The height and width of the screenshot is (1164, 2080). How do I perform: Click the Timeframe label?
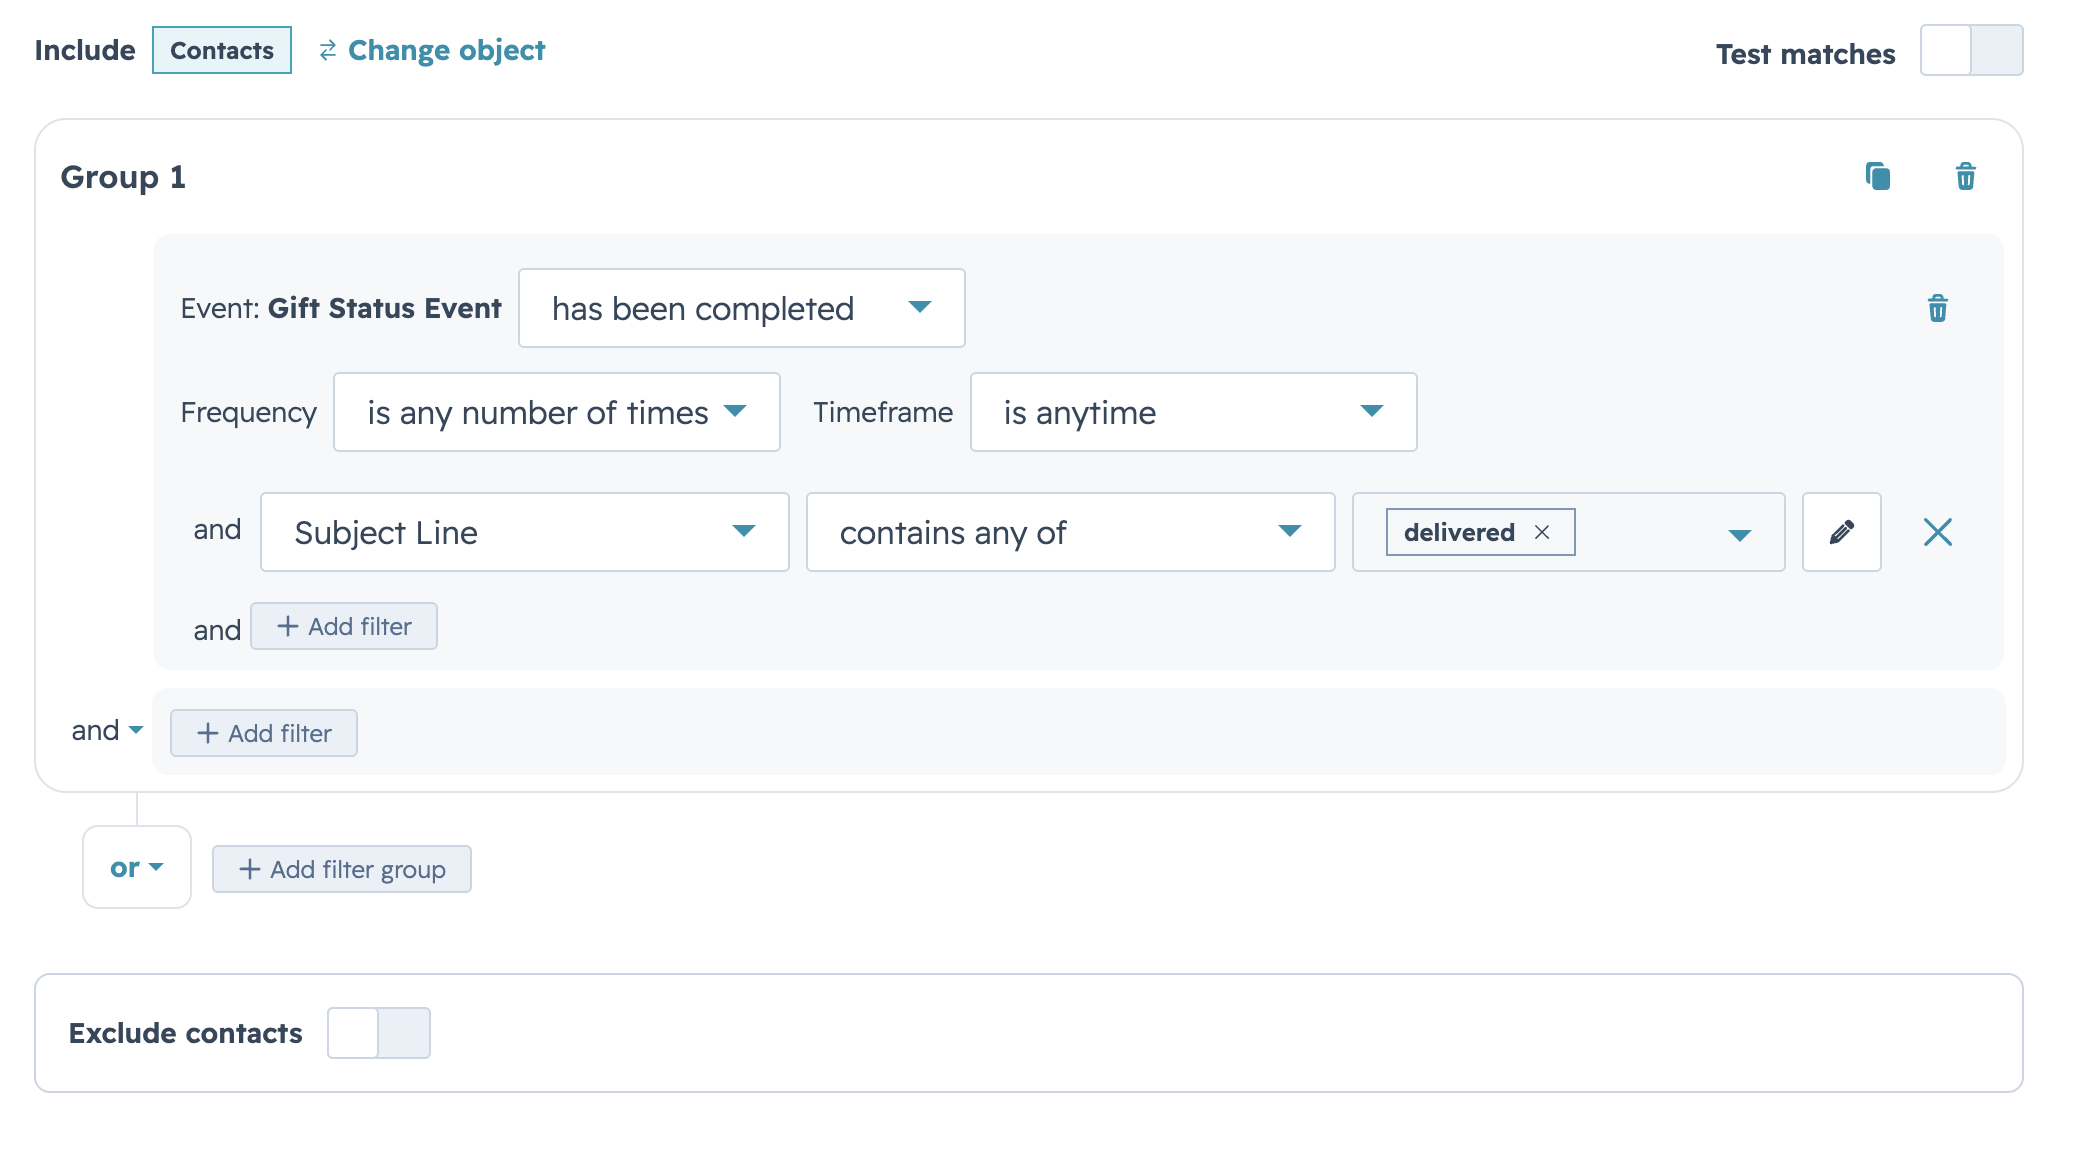click(x=883, y=412)
